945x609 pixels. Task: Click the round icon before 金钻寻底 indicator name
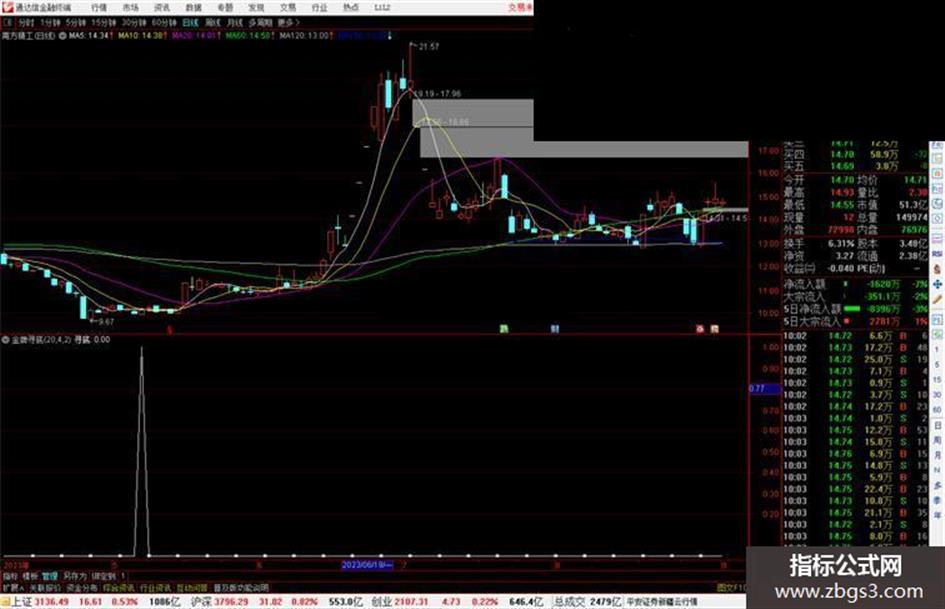click(x=5, y=340)
